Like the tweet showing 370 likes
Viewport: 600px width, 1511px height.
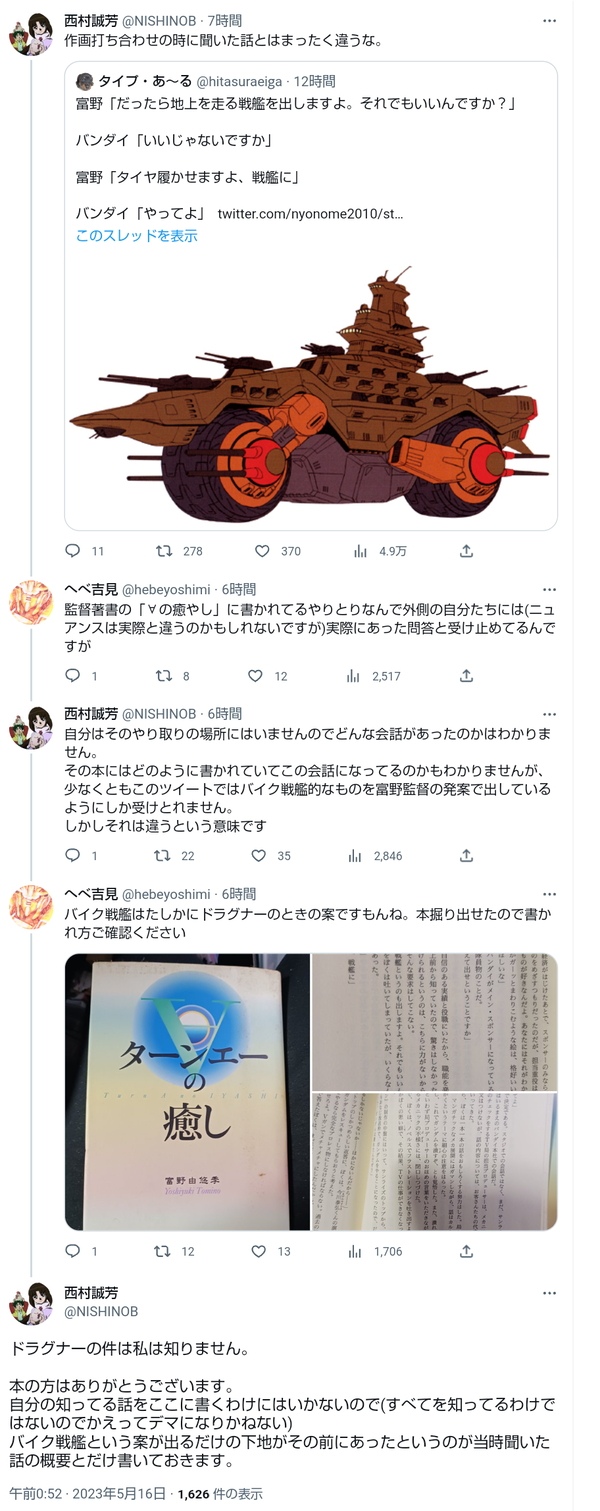262,551
